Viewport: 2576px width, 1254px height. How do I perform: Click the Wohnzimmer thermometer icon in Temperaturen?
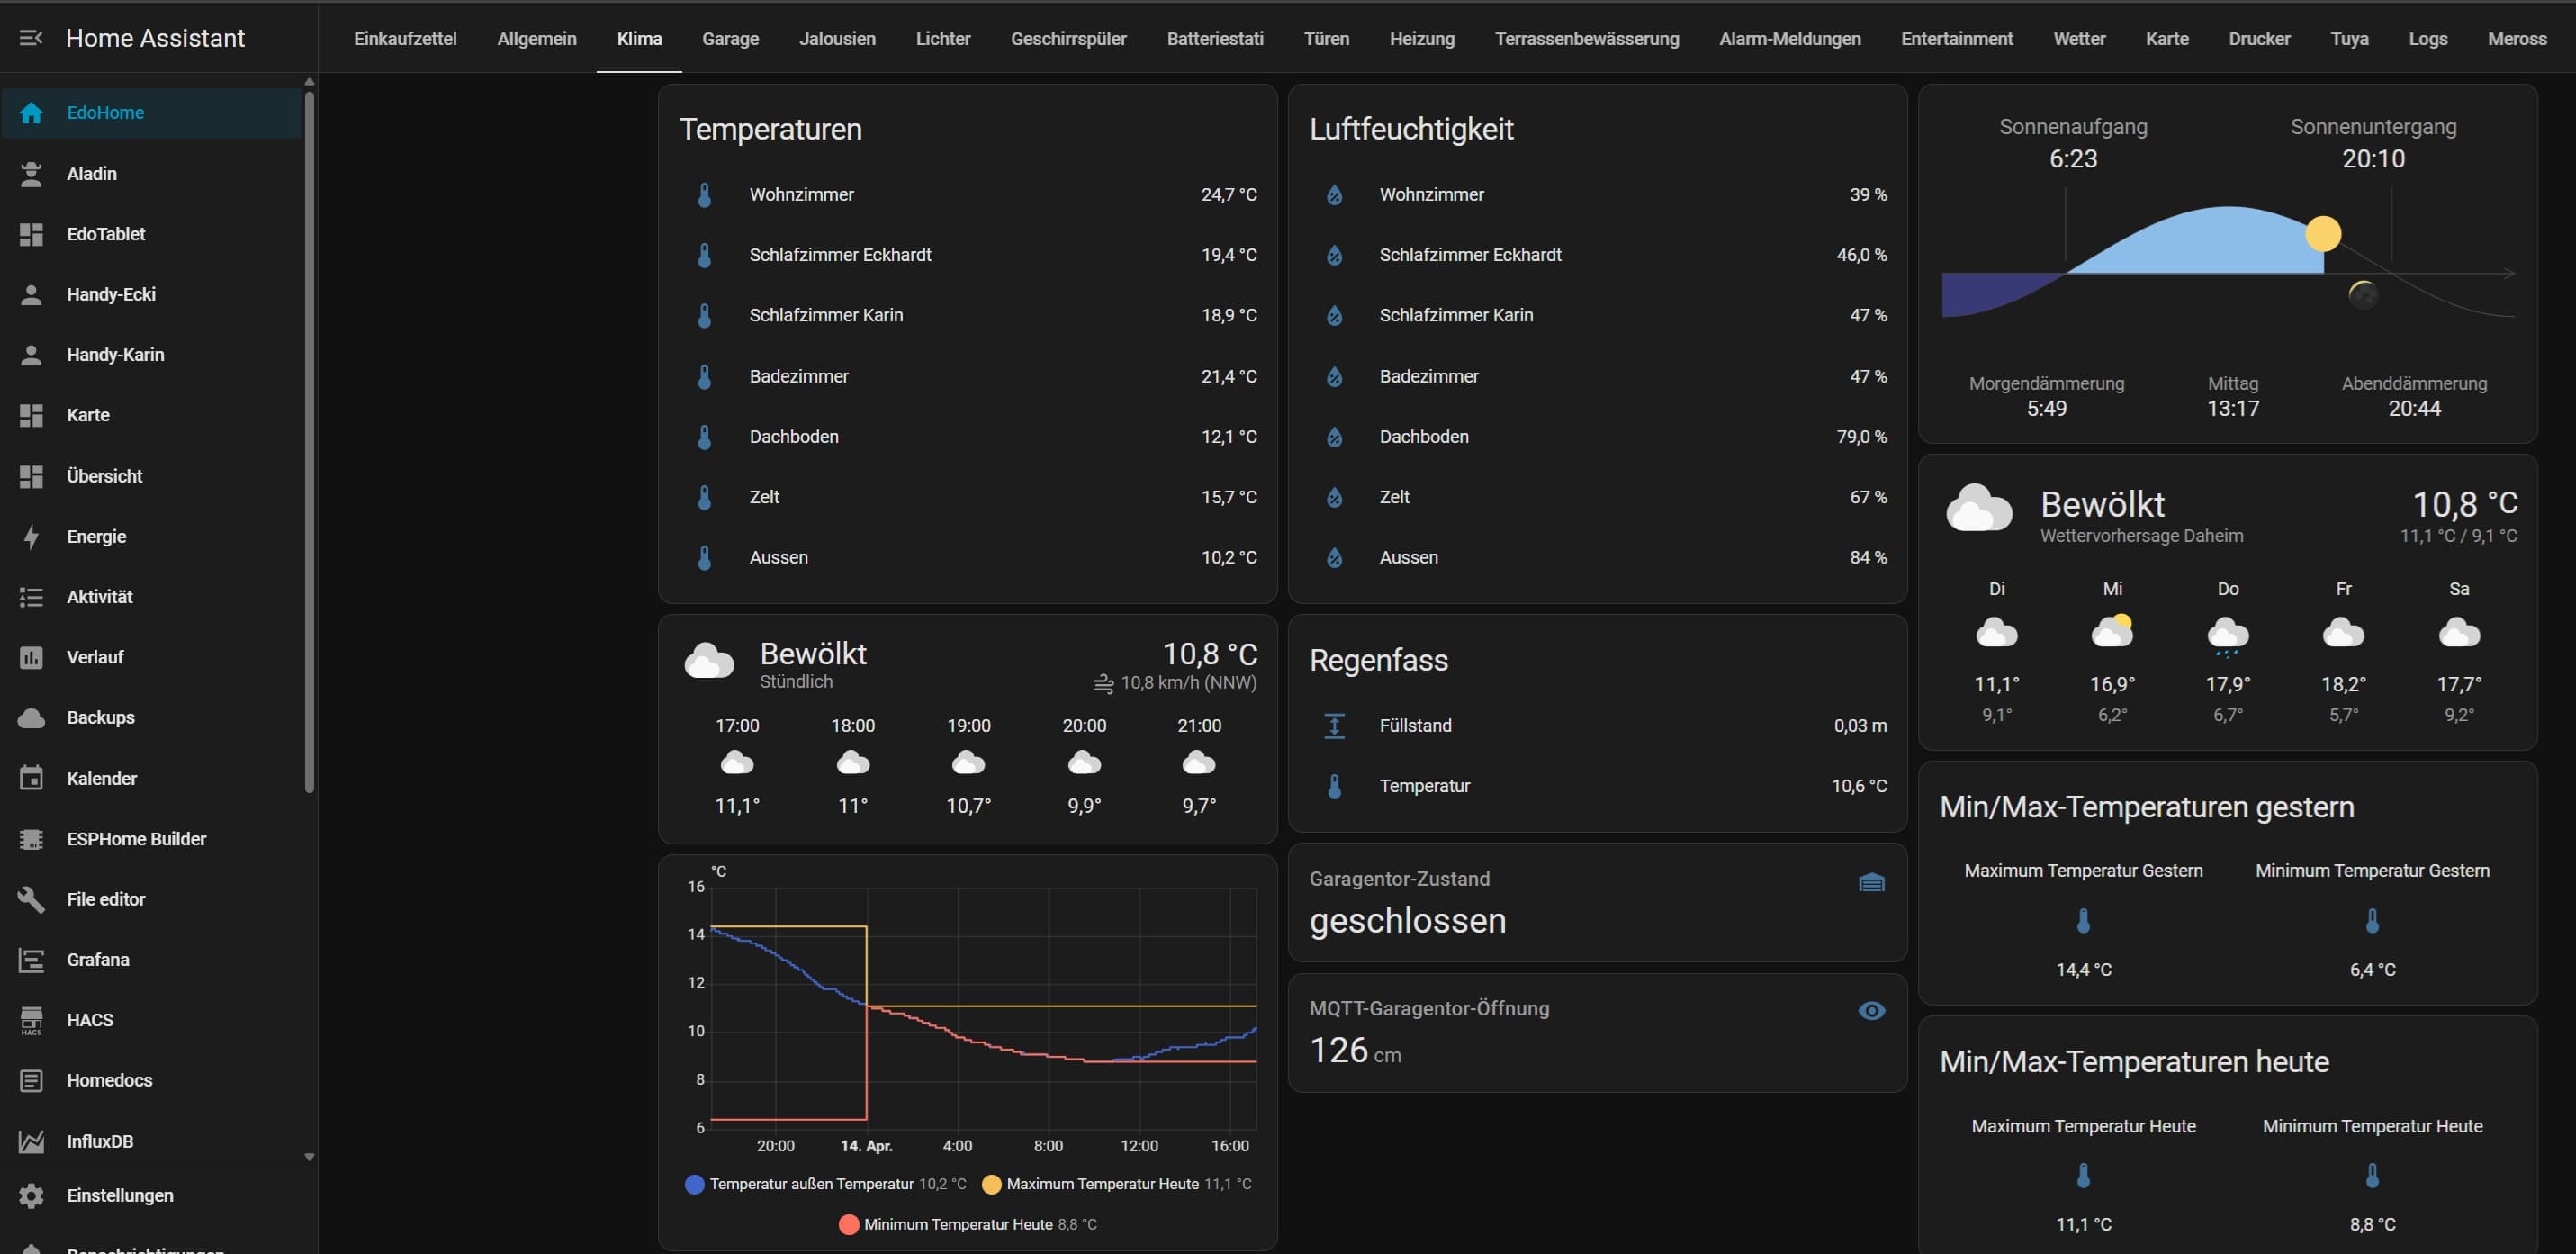coord(704,195)
